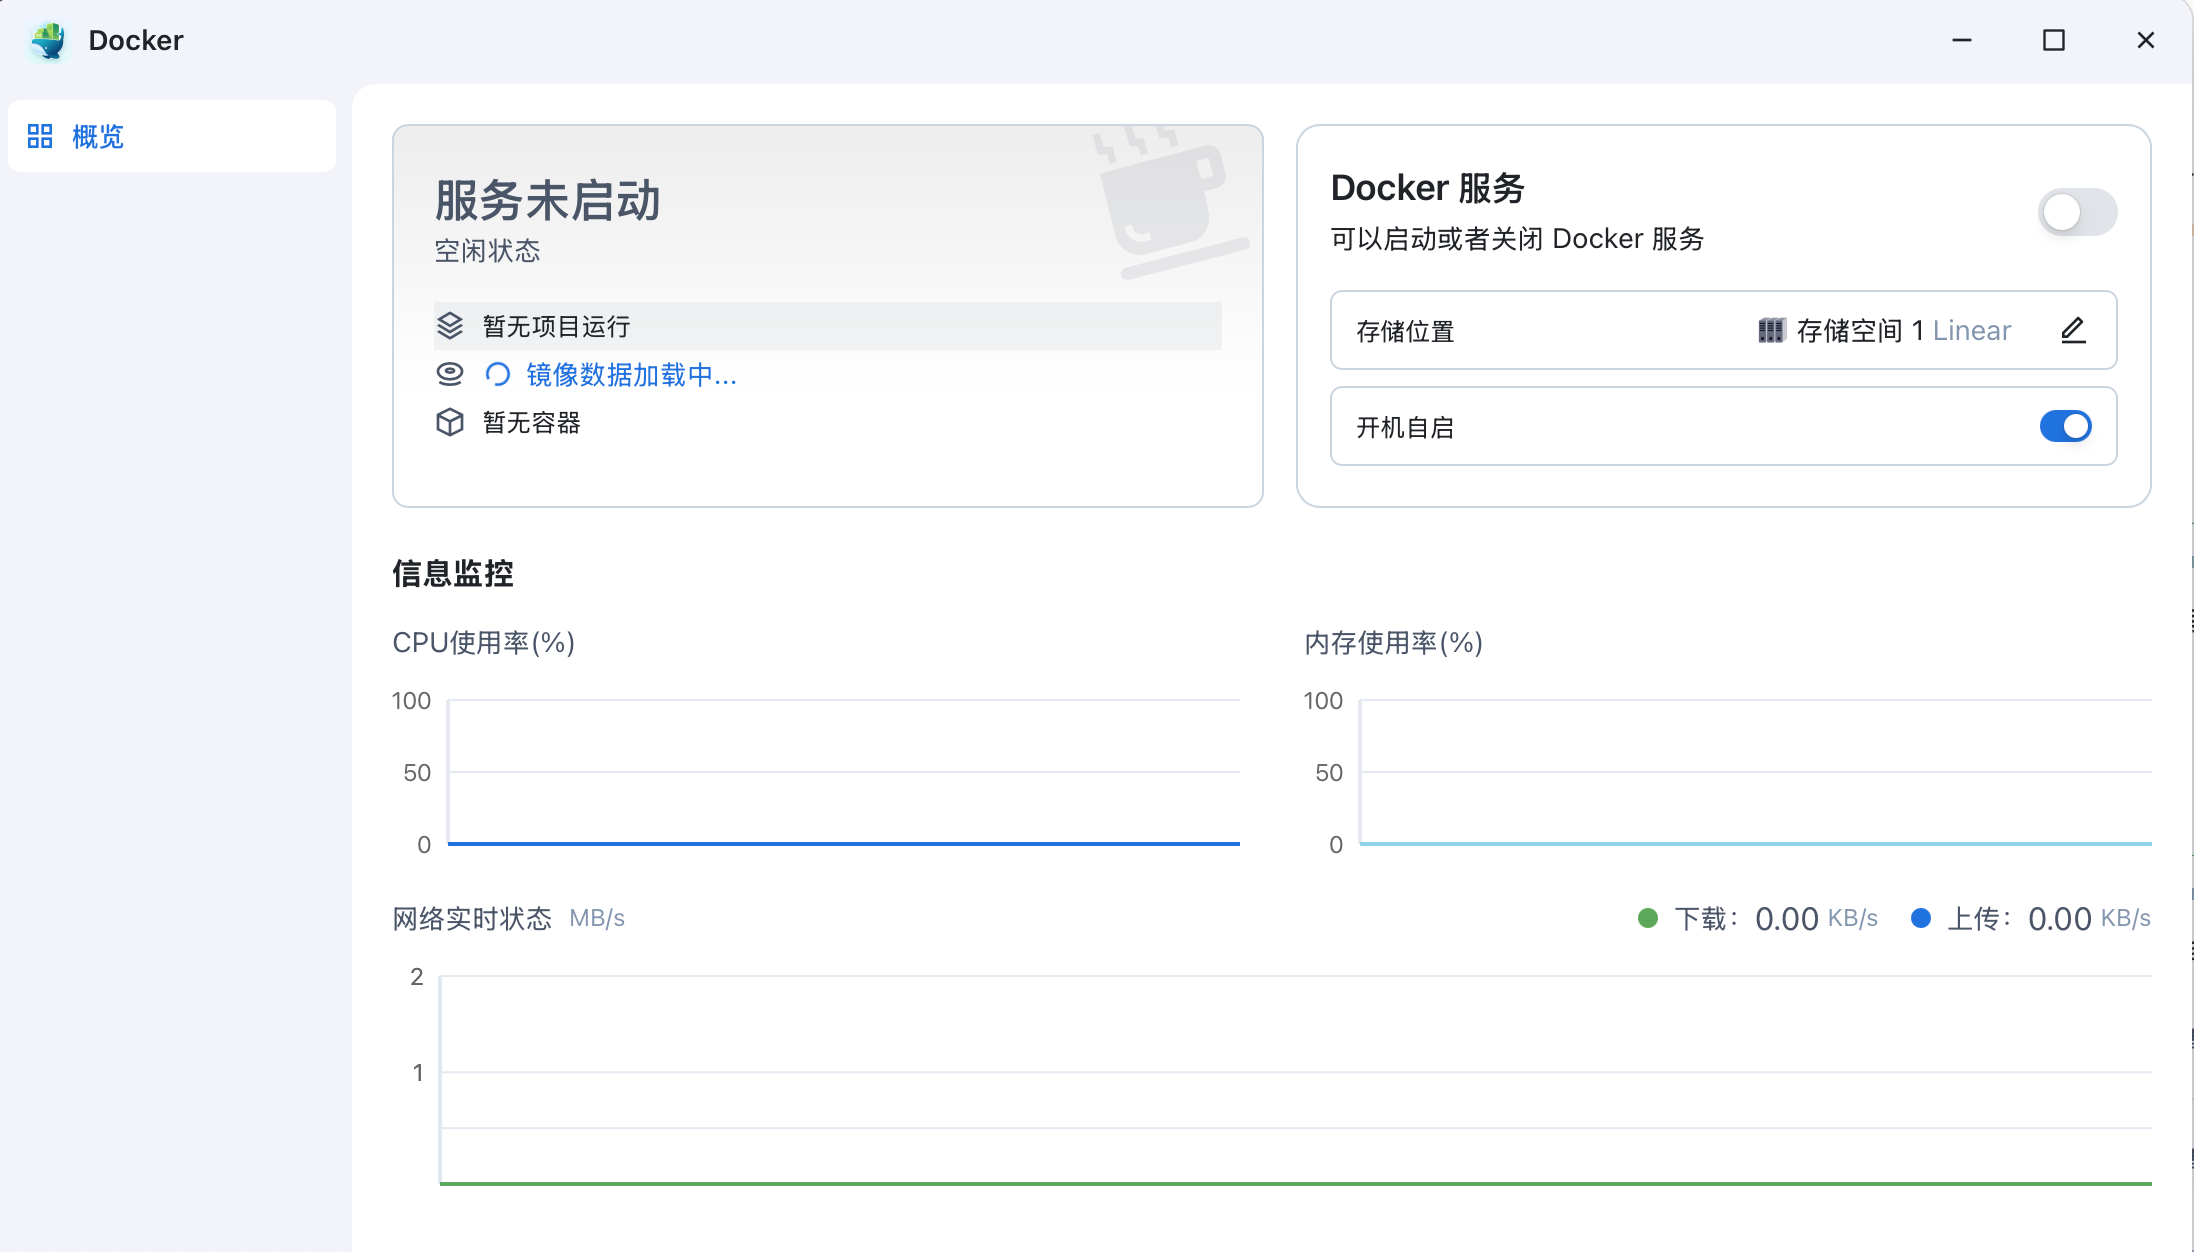Click the storage volume icon beside 存储空间 1
This screenshot has width=2194, height=1252.
(x=1771, y=330)
